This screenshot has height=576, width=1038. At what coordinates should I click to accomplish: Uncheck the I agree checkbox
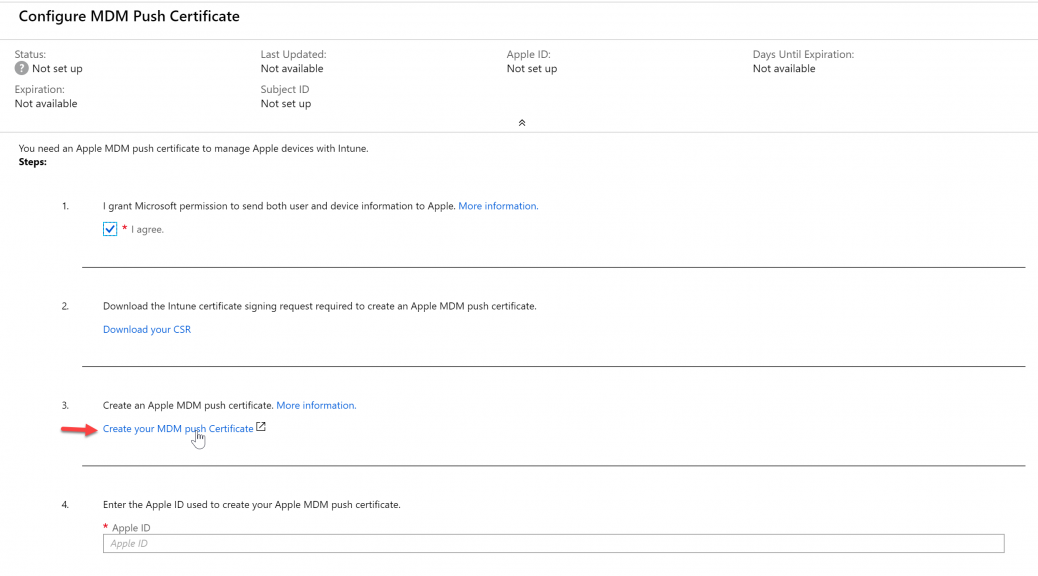[x=110, y=229]
